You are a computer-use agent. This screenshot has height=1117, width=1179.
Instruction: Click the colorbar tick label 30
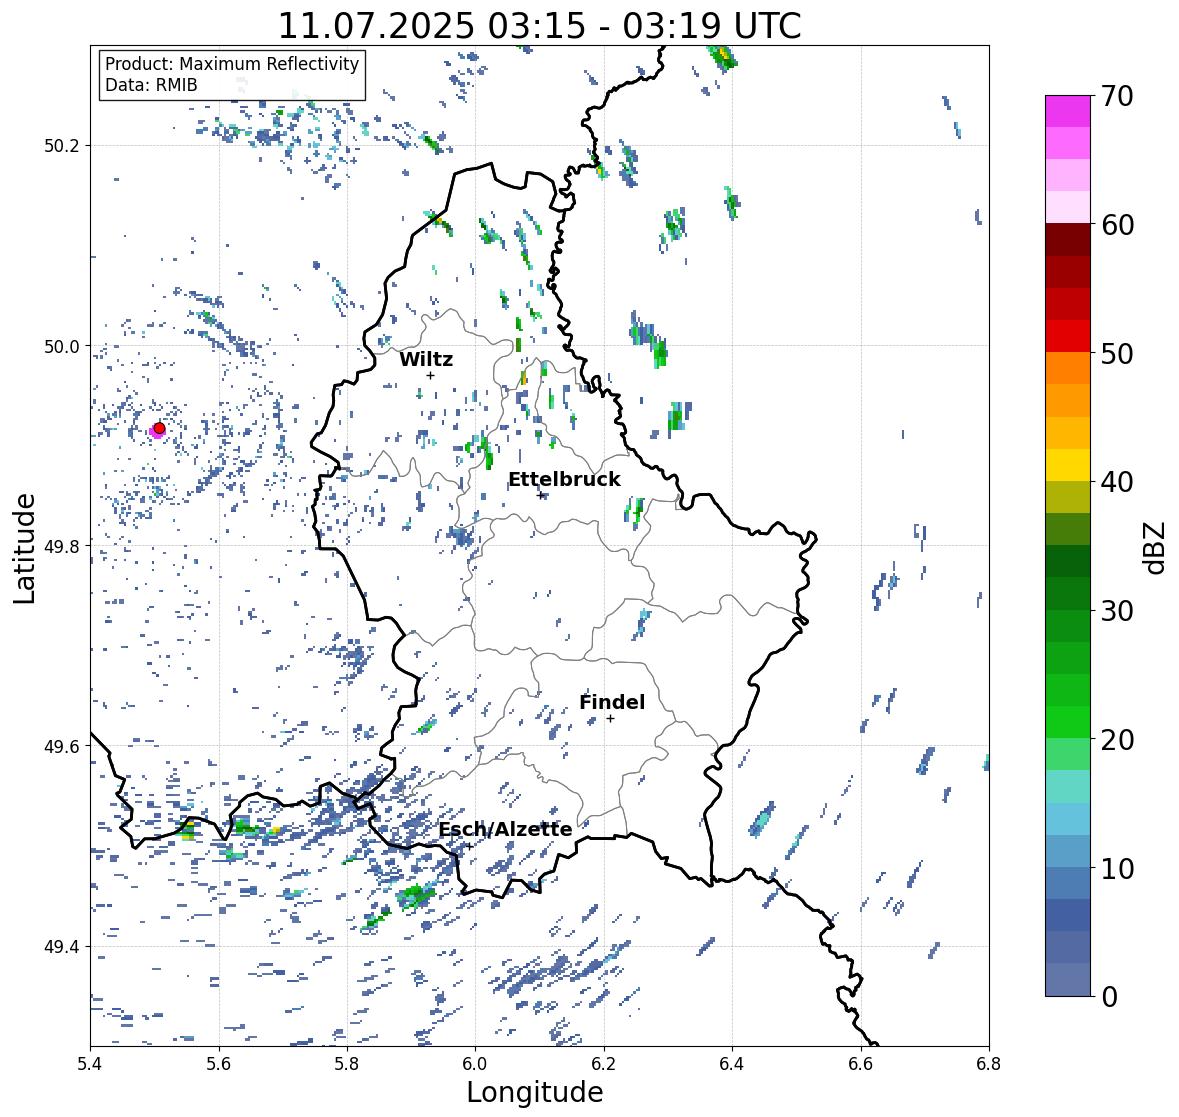(x=1117, y=611)
